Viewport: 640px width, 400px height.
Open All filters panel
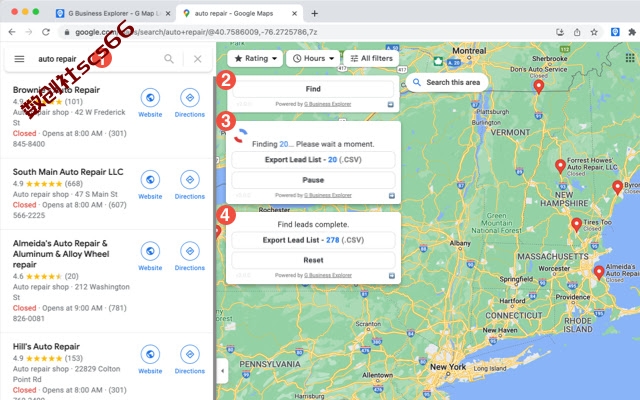371,58
